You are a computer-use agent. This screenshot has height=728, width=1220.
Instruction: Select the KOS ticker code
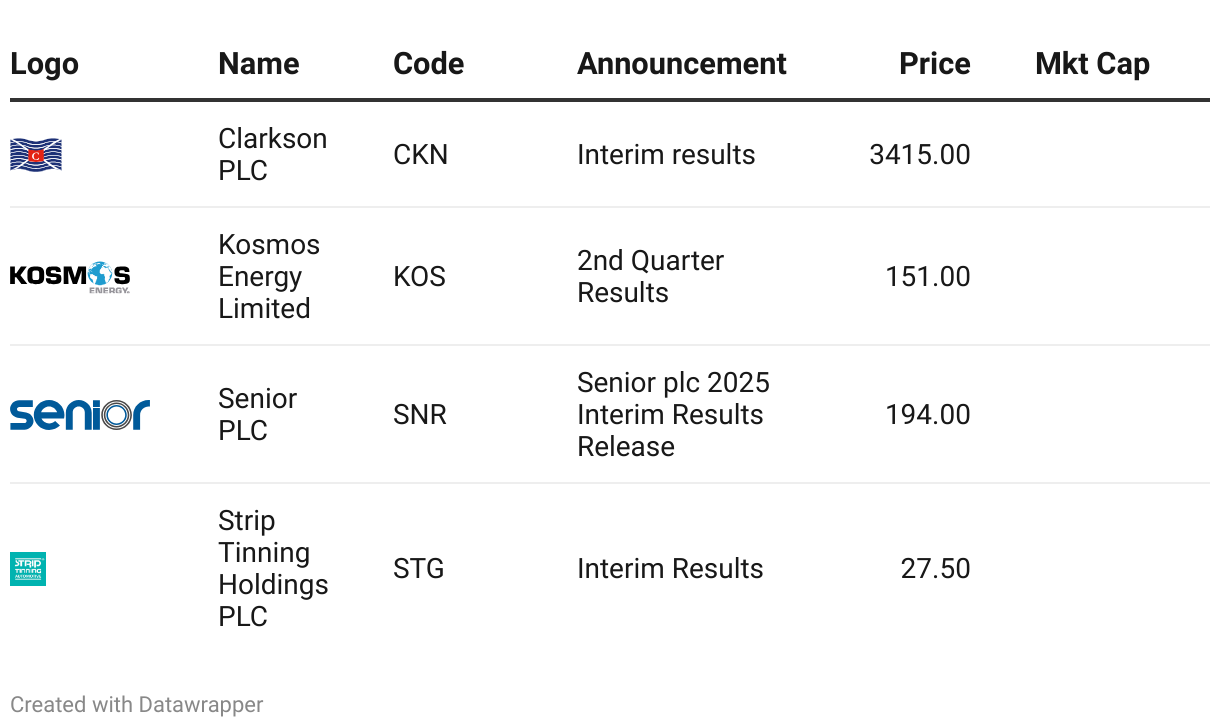tap(419, 277)
